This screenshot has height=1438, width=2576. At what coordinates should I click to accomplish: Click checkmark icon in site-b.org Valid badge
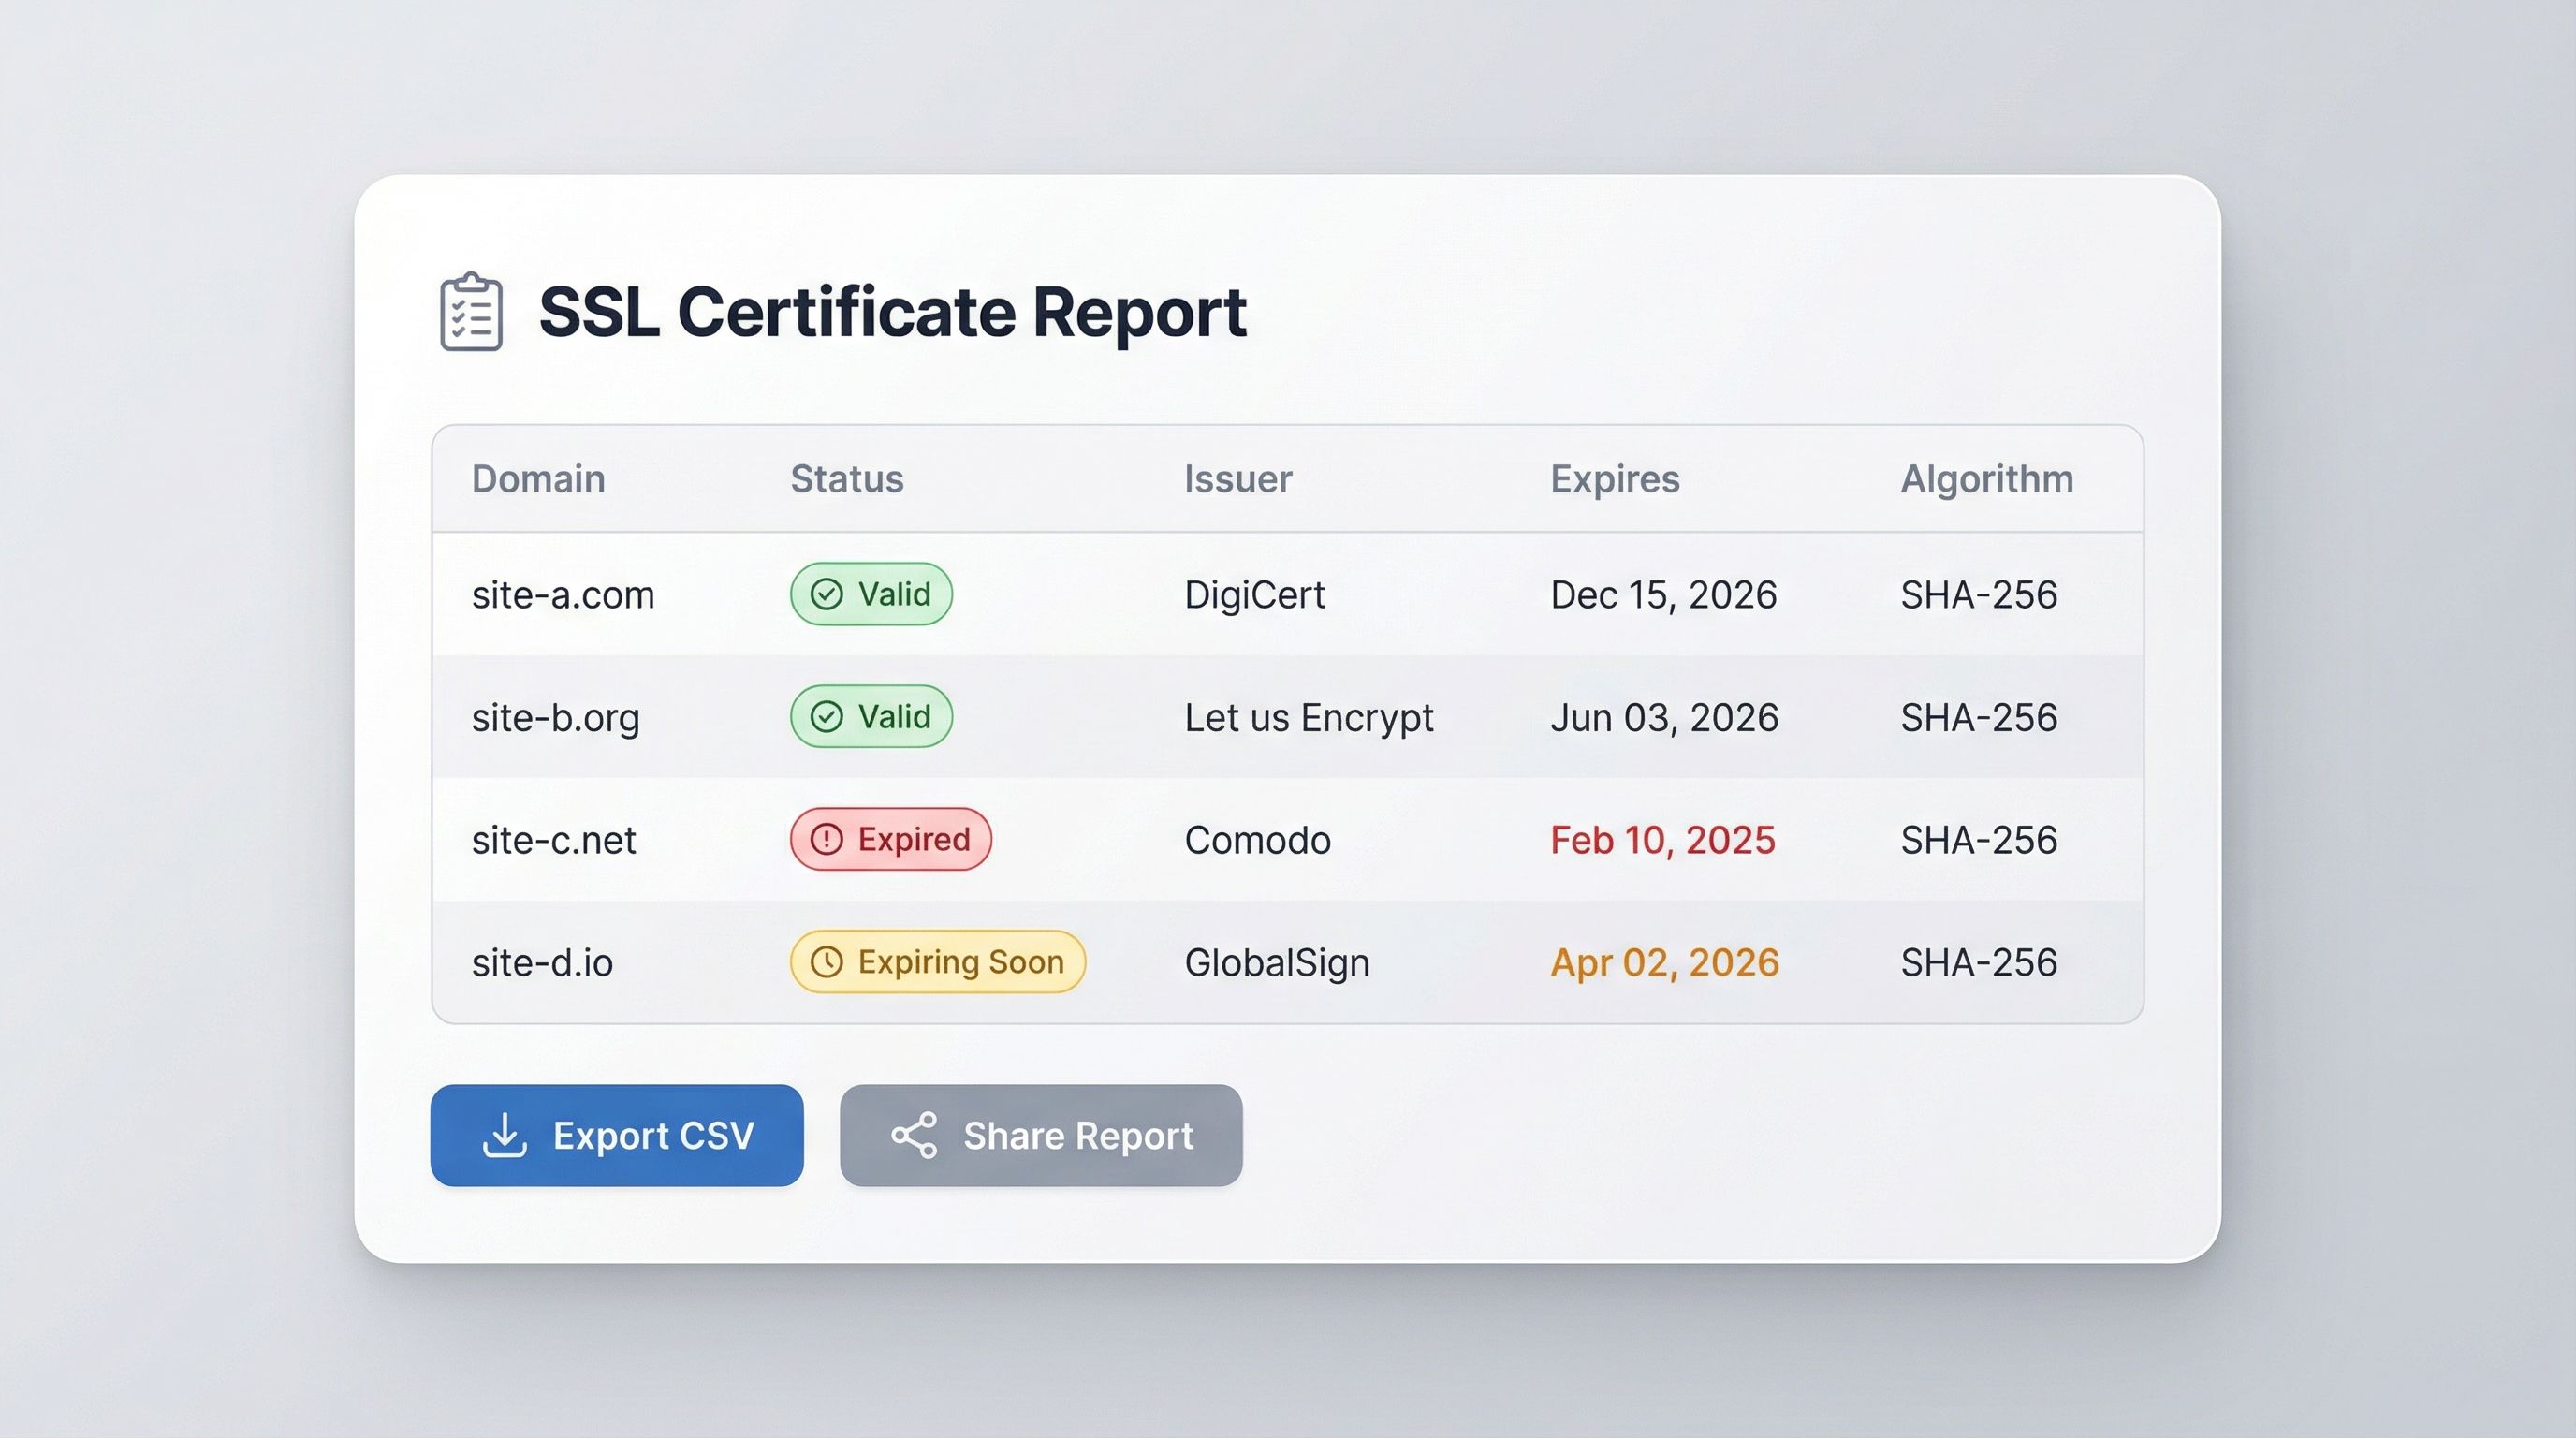(x=826, y=716)
